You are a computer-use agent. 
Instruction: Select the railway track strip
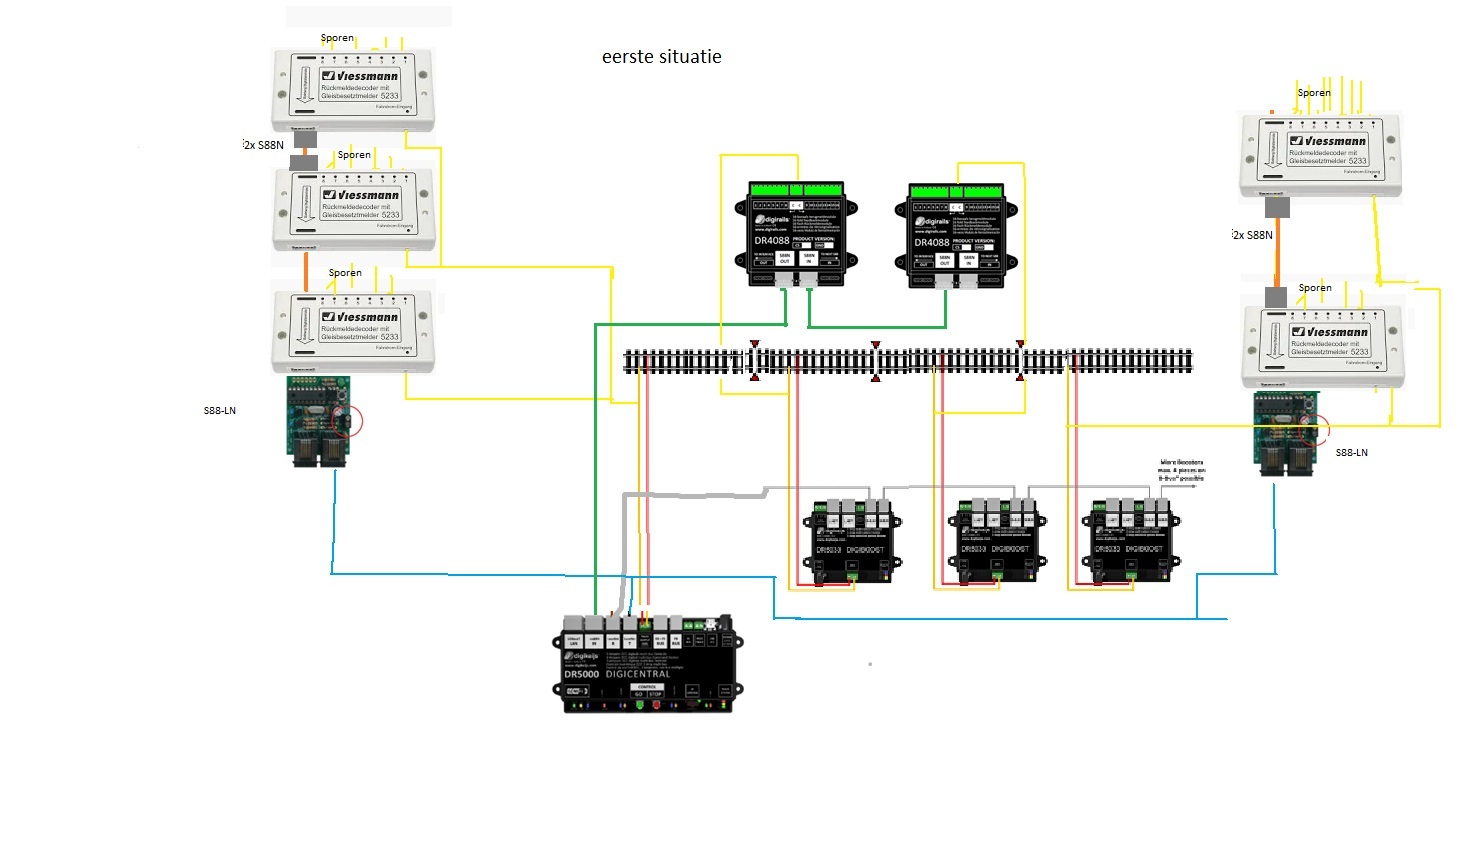pos(908,361)
